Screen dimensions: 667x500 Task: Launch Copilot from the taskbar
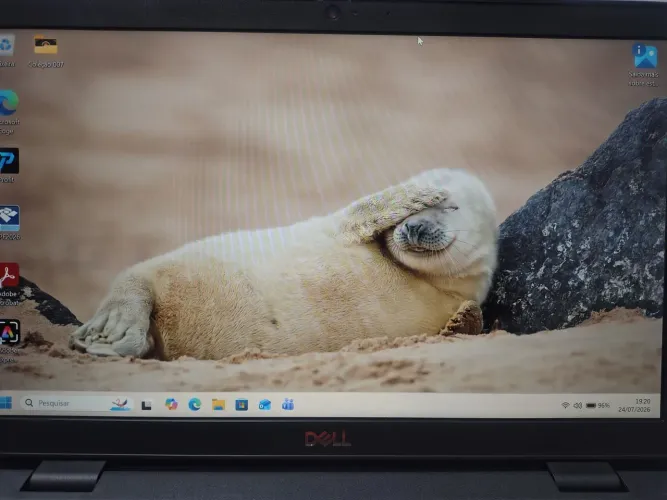tap(171, 404)
